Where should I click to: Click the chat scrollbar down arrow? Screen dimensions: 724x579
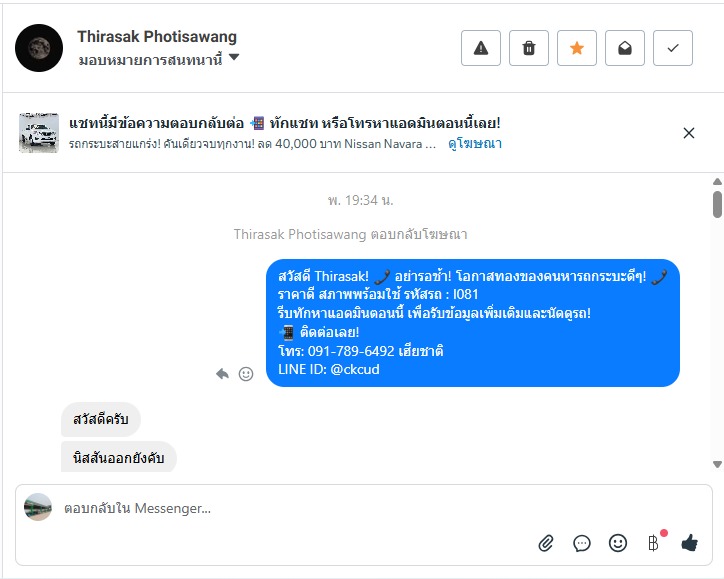coord(717,464)
